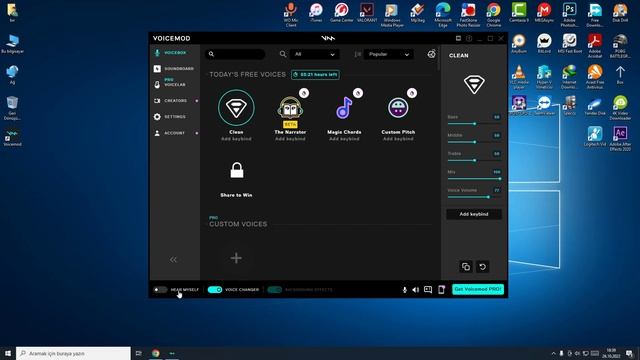Select the Clean voice
640x360 pixels.
click(236, 108)
